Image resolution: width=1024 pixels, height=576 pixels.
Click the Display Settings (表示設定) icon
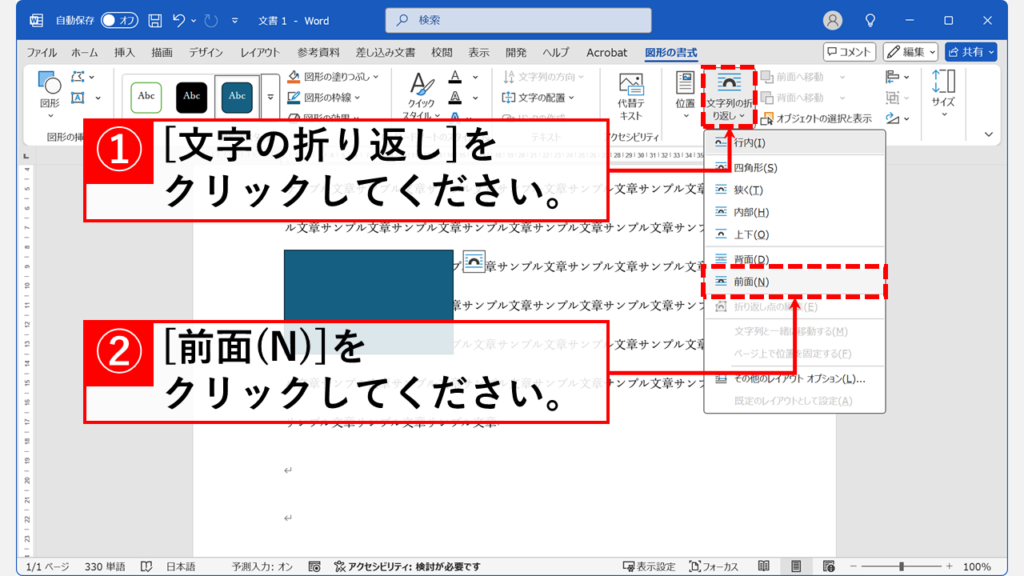(649, 566)
